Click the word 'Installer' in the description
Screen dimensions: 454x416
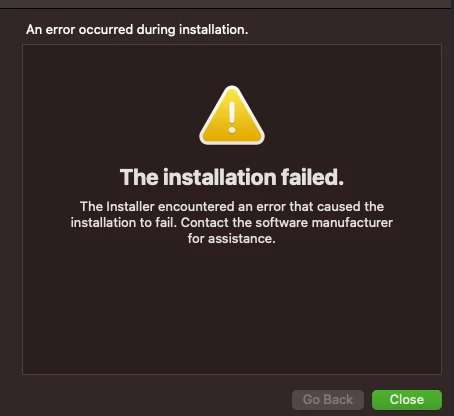(x=130, y=207)
